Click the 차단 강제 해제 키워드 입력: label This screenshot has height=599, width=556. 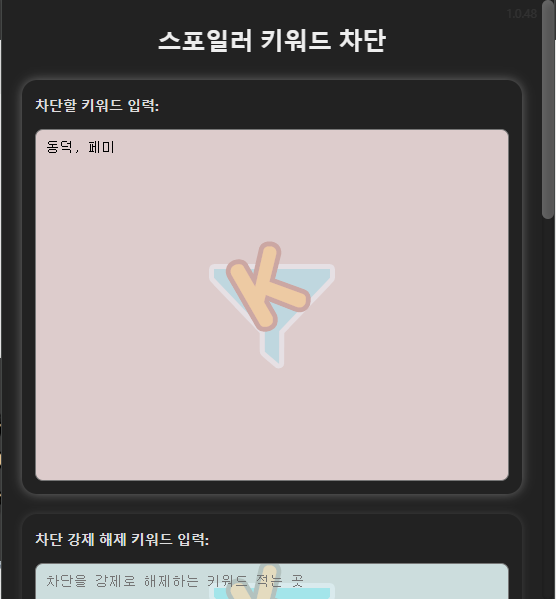[x=122, y=539]
